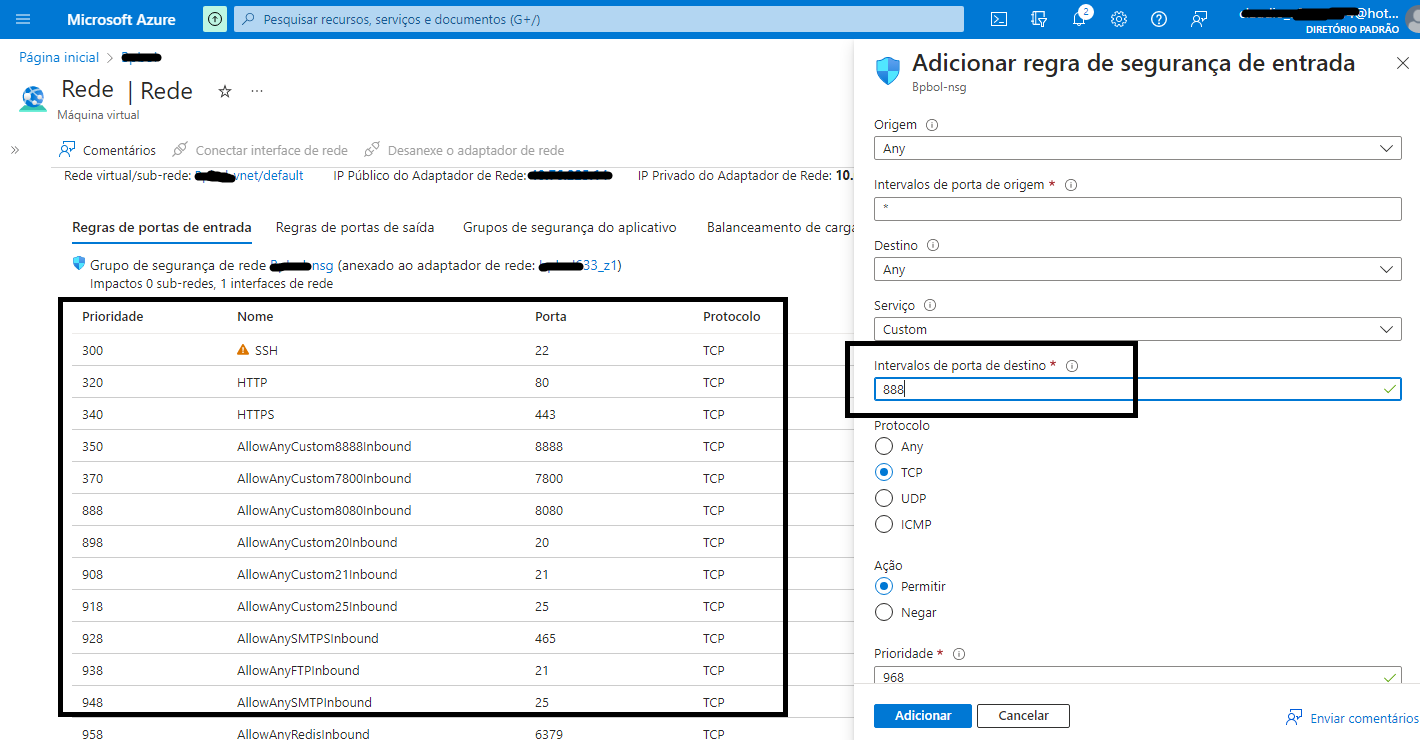Screen dimensions: 1420x740
Task: Expand the collapsed left sidebar menu
Action: point(15,150)
